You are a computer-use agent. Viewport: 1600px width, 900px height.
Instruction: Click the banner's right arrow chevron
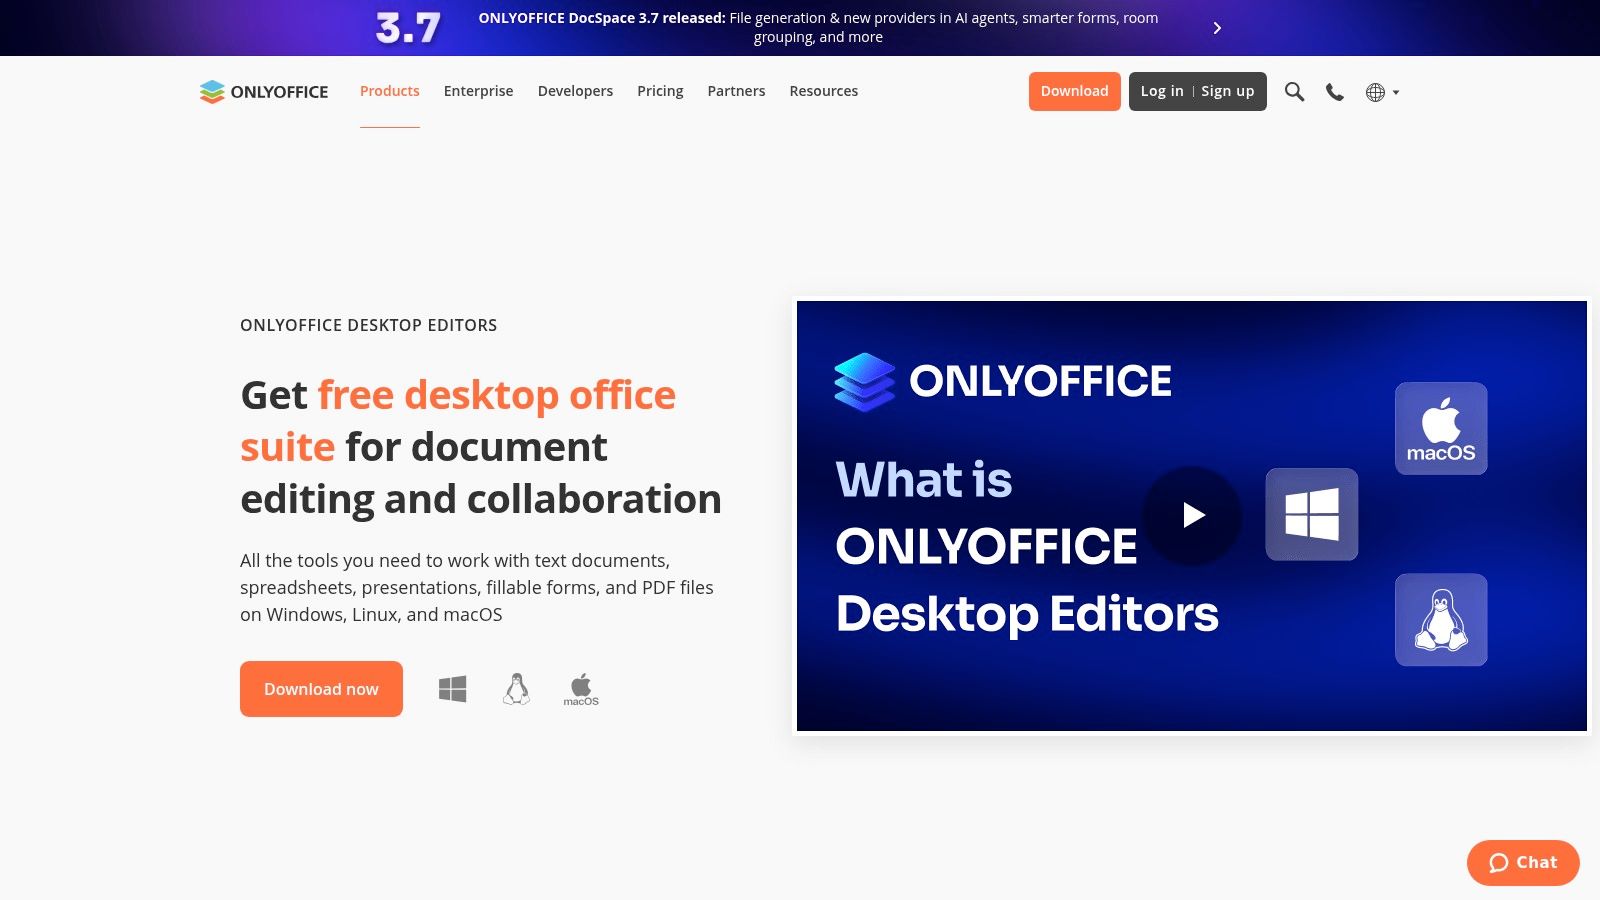[1217, 28]
